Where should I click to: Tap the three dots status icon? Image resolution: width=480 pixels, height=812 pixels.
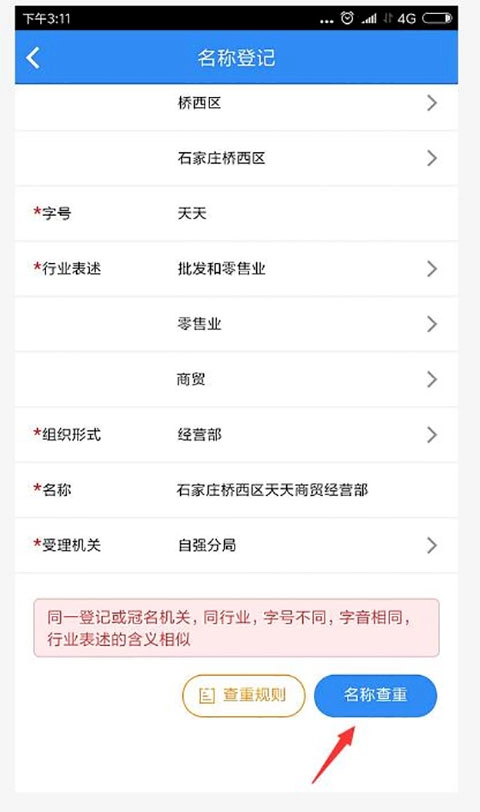click(x=327, y=22)
